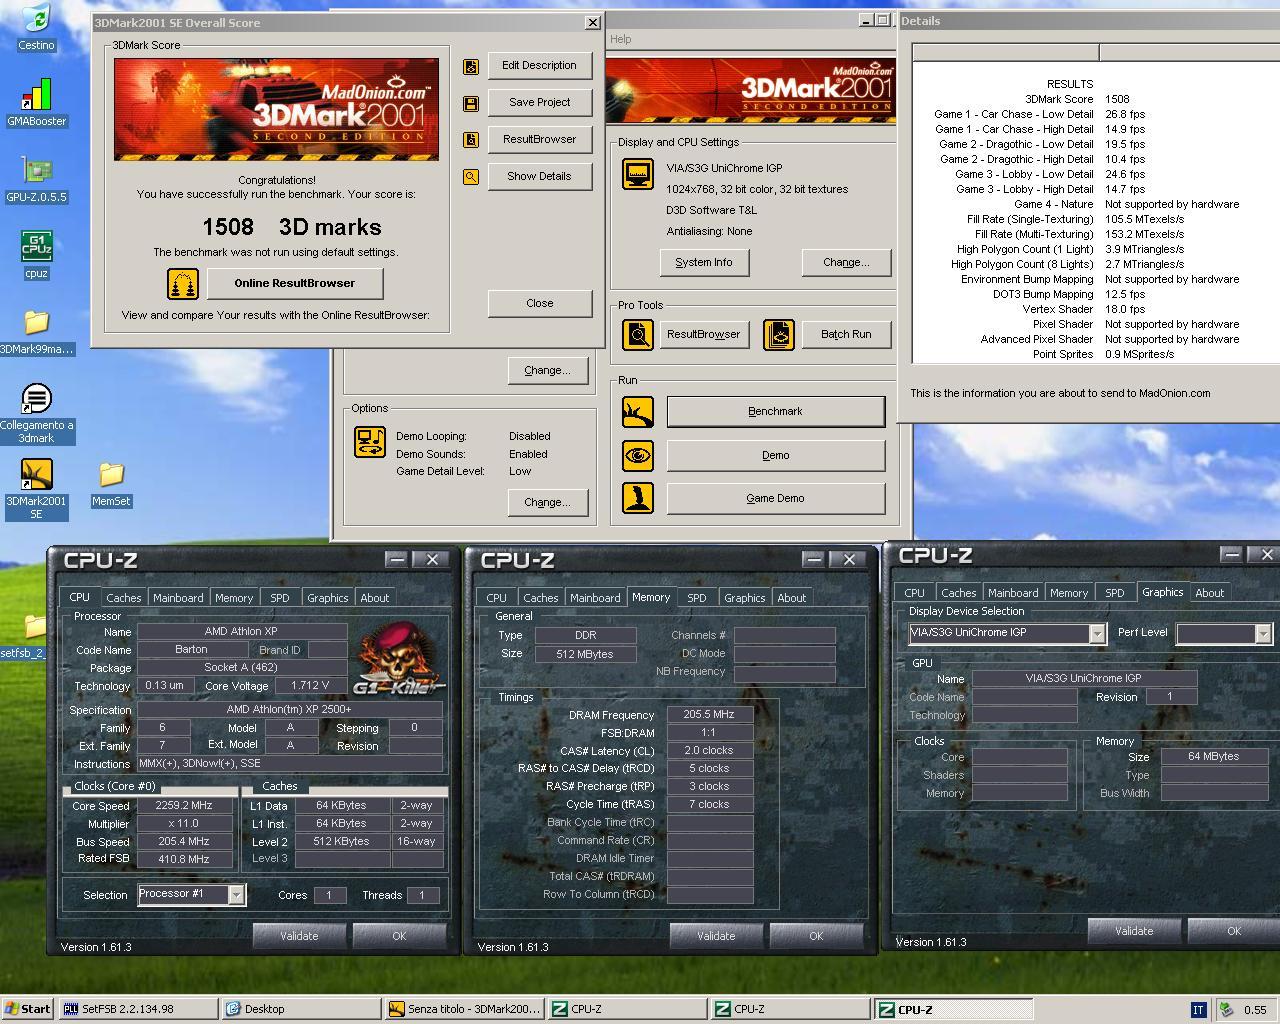Click the system tray icon beside the clock
The height and width of the screenshot is (1024, 1280).
1226,1009
